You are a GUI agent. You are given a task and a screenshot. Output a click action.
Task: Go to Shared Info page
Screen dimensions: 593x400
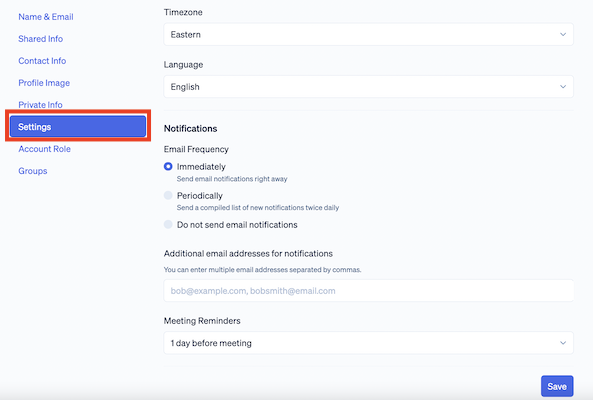click(x=40, y=39)
